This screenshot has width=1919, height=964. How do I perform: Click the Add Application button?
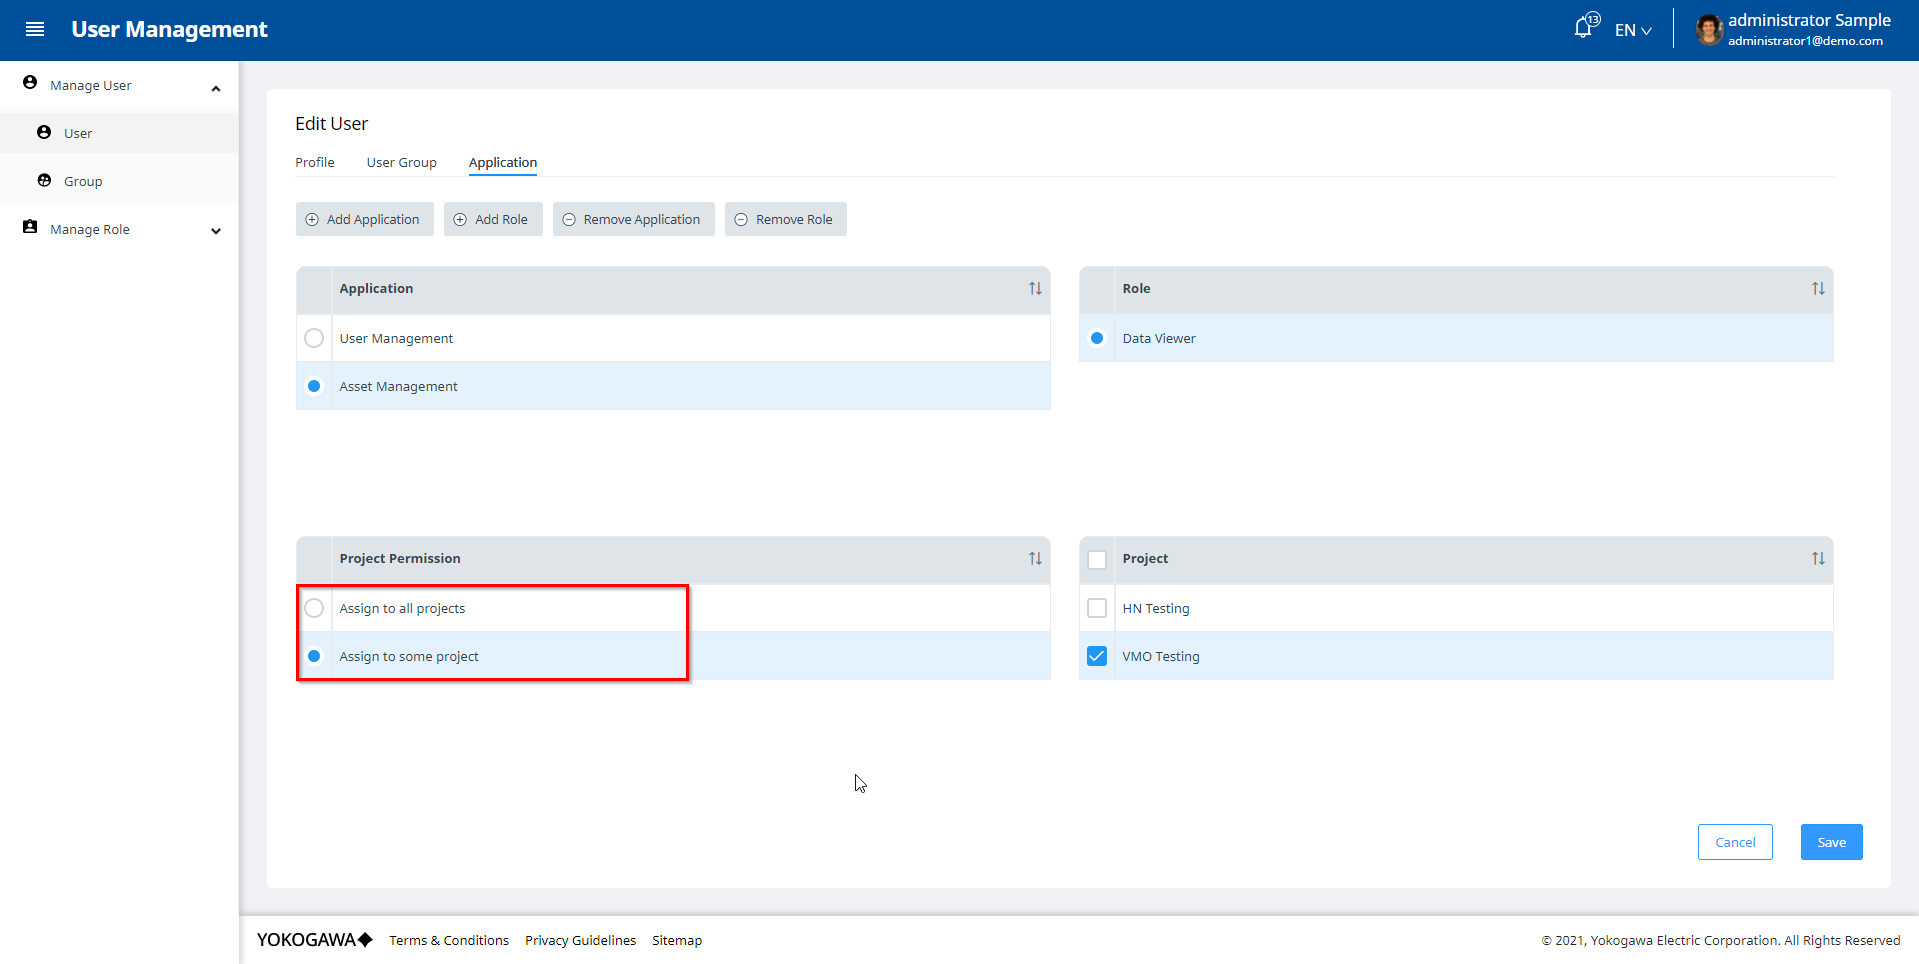[x=364, y=219]
